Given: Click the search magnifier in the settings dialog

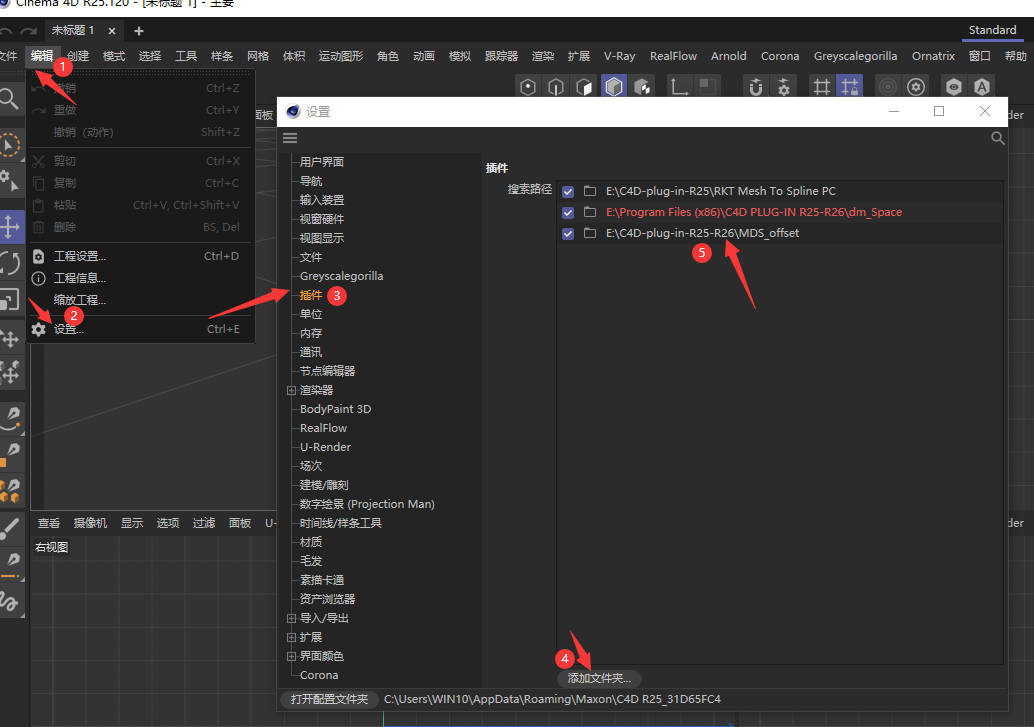Looking at the screenshot, I should (x=997, y=138).
